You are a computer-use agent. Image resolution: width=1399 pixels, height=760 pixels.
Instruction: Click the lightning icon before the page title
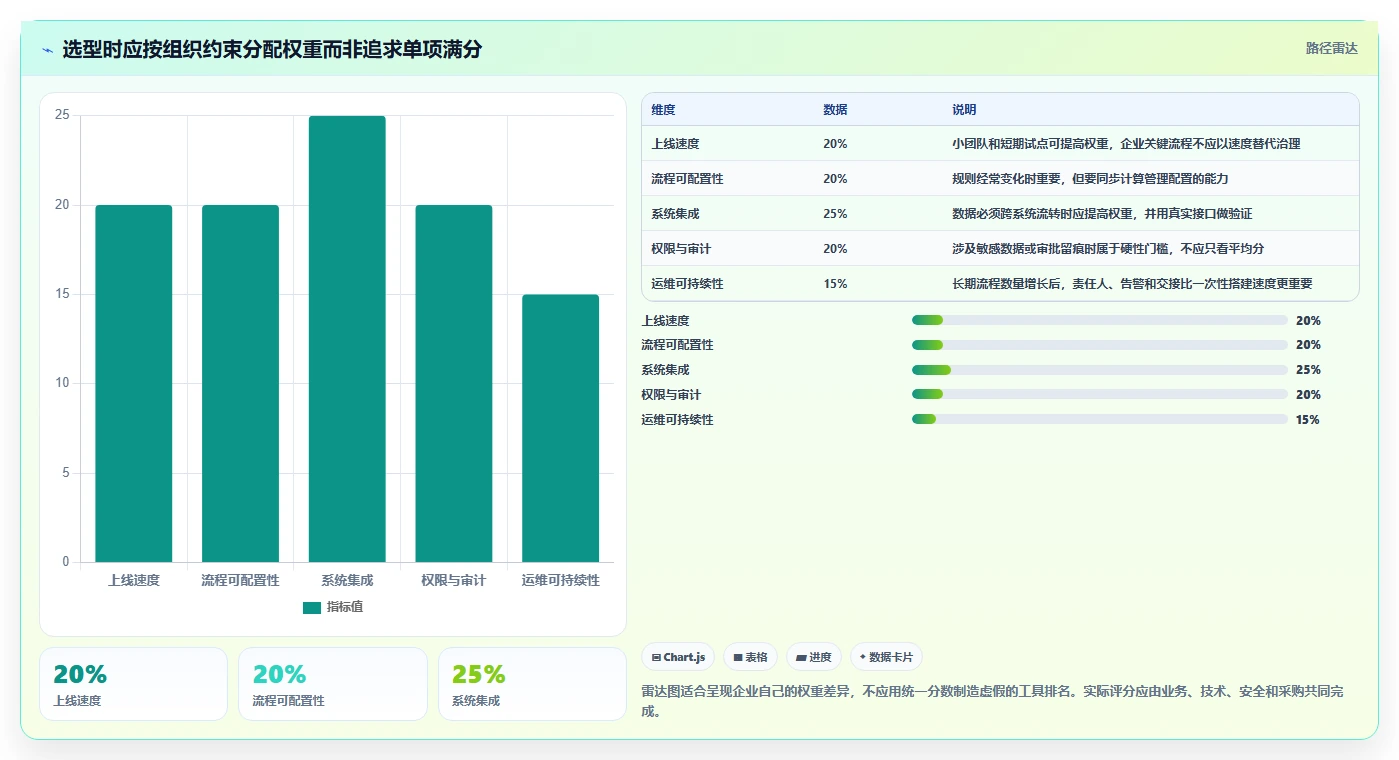(x=48, y=50)
